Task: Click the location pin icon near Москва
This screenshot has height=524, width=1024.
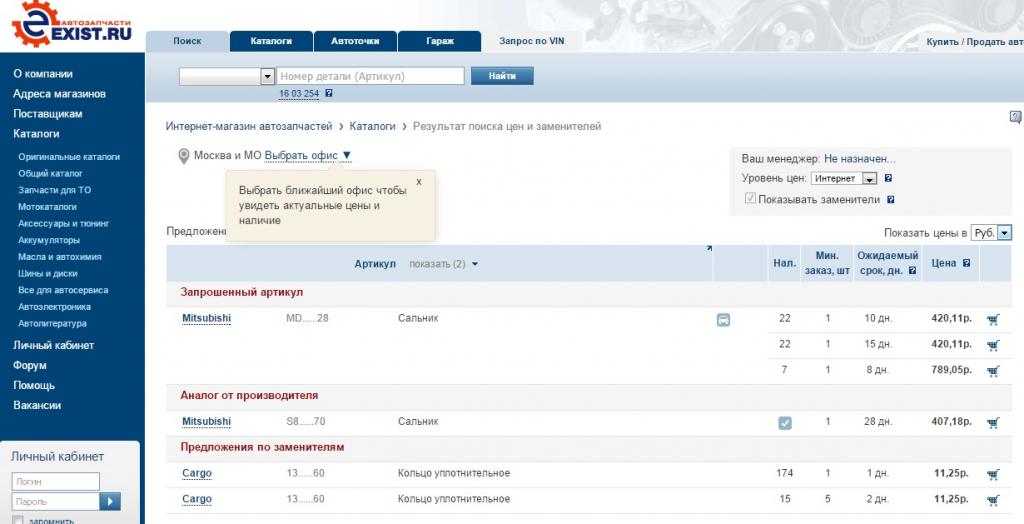Action: [183, 156]
